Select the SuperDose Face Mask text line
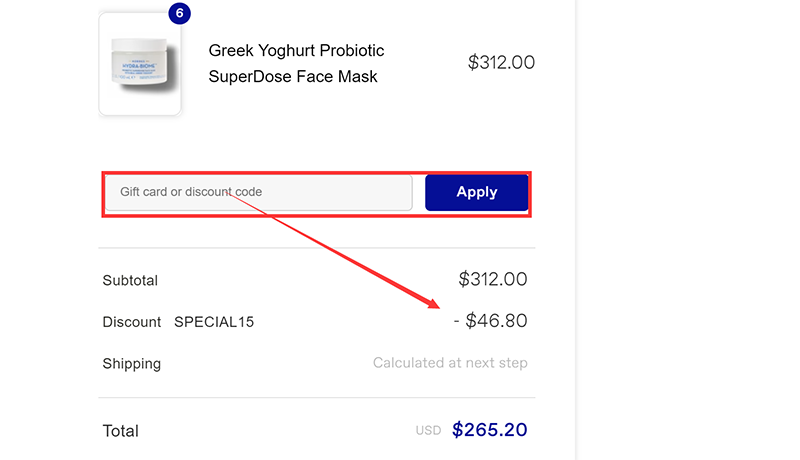Viewport: 800px width, 460px height. (293, 77)
